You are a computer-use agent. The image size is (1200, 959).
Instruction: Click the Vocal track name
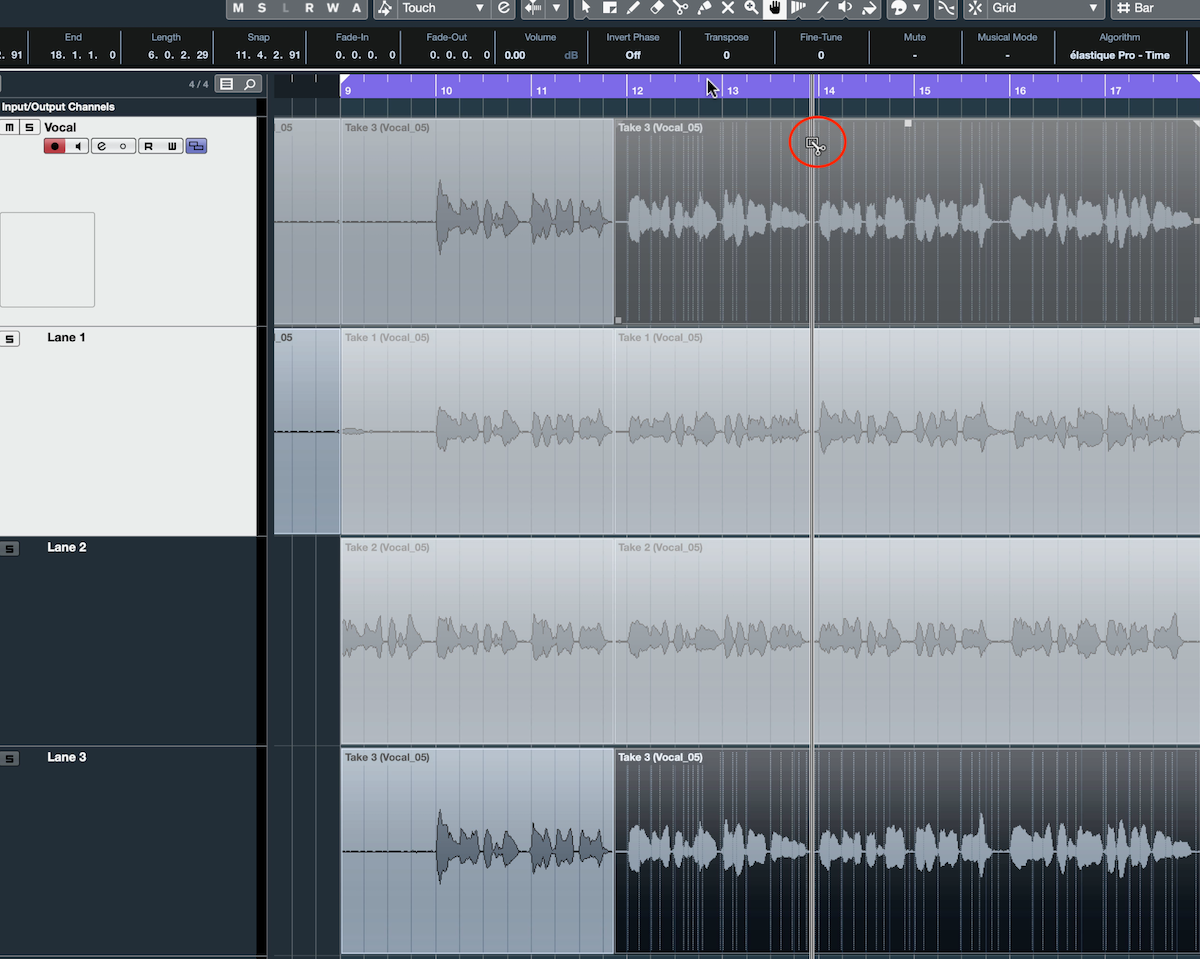point(60,127)
